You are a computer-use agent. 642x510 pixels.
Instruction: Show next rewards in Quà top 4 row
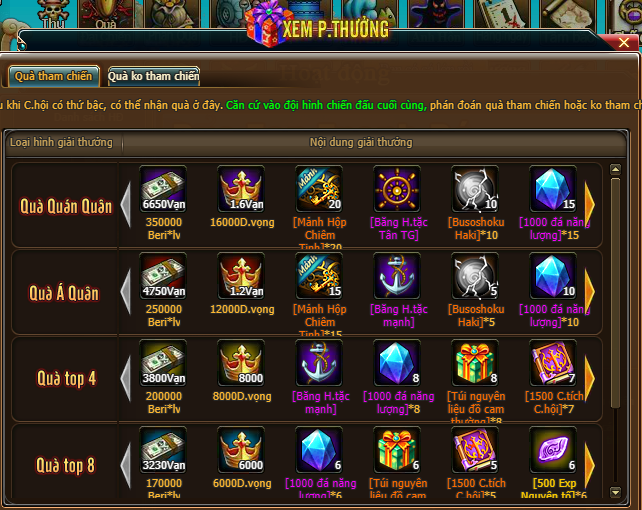[x=590, y=378]
